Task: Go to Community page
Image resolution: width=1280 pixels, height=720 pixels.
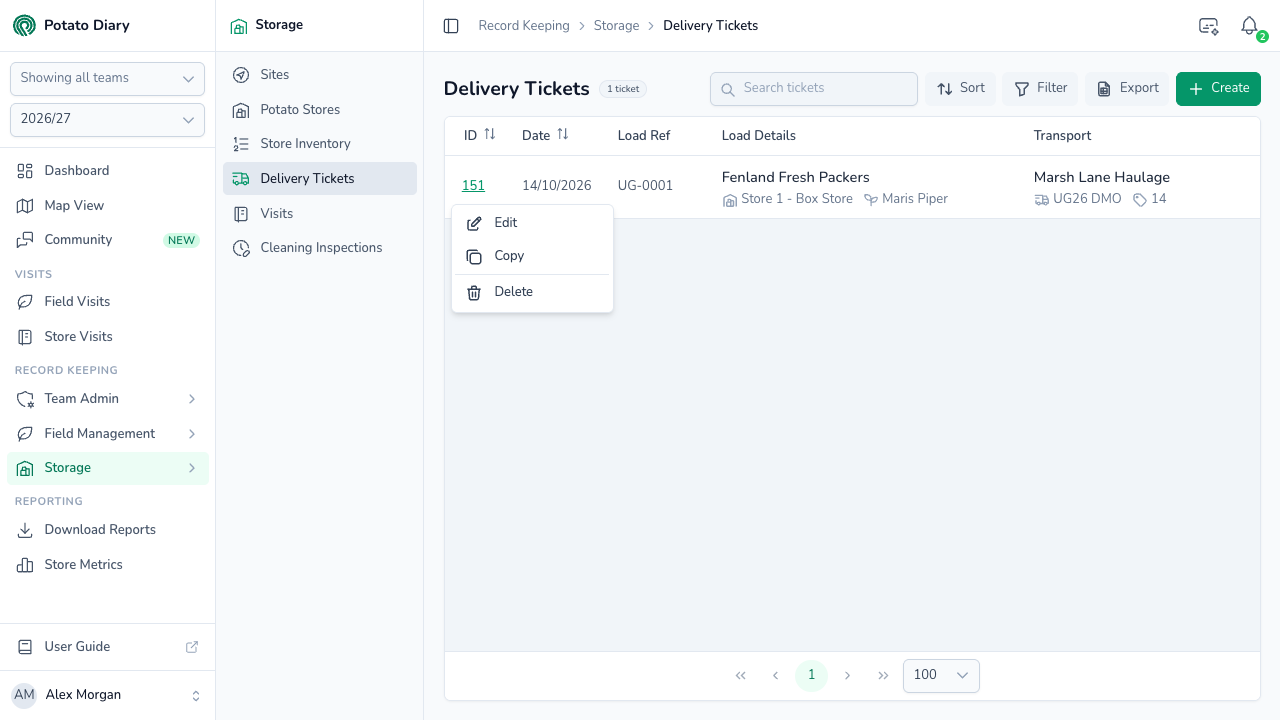Action: [x=108, y=240]
